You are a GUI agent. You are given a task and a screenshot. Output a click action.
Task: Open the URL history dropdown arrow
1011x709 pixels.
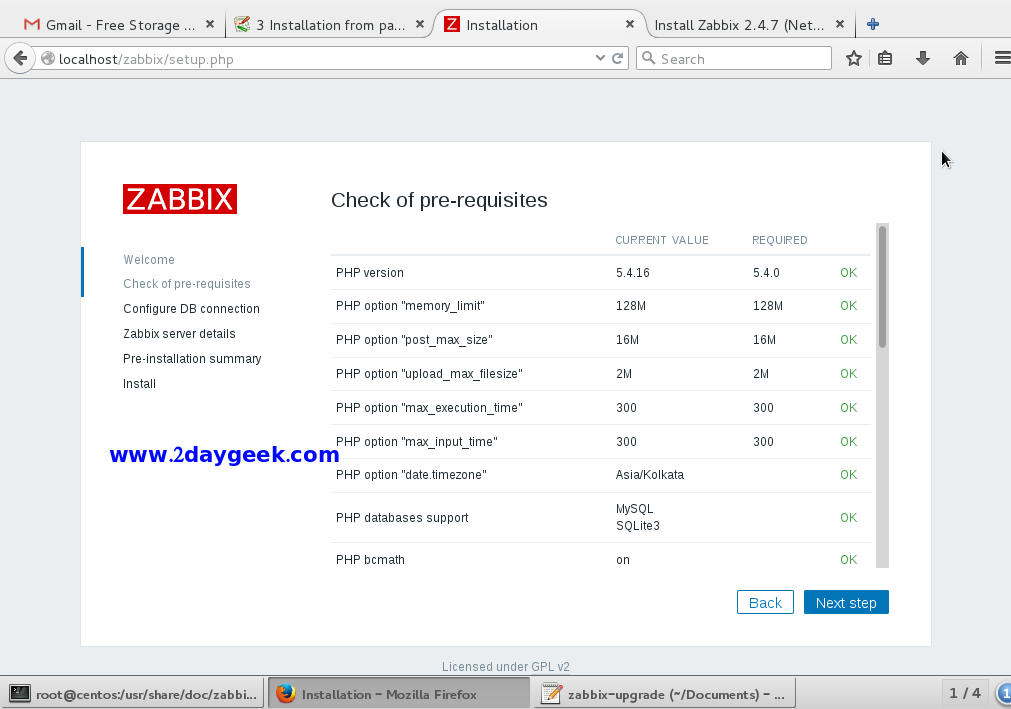point(600,58)
